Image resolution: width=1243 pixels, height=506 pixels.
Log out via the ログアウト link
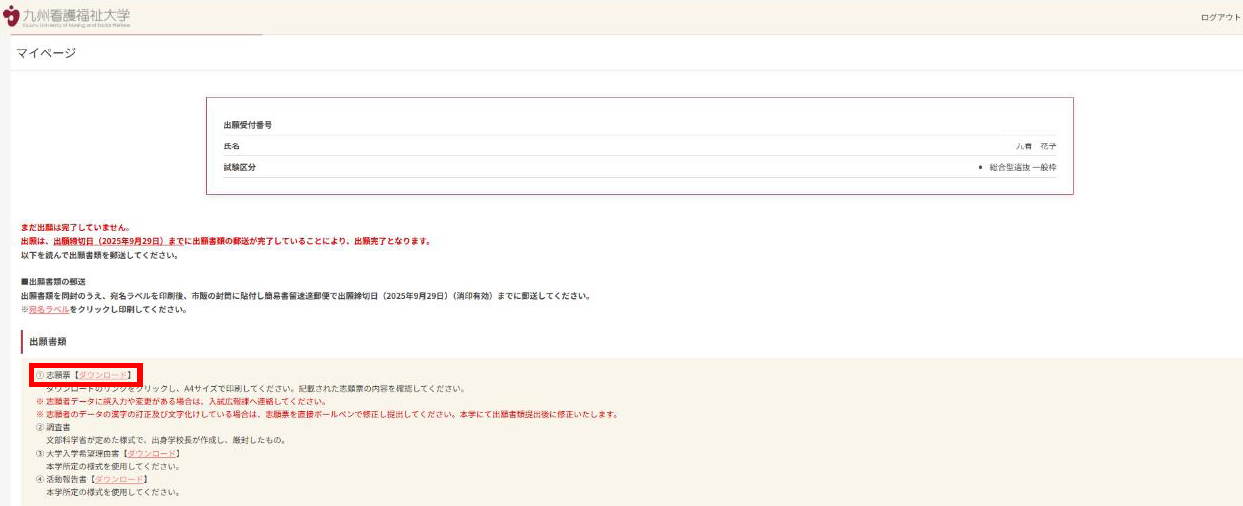[x=1220, y=18]
